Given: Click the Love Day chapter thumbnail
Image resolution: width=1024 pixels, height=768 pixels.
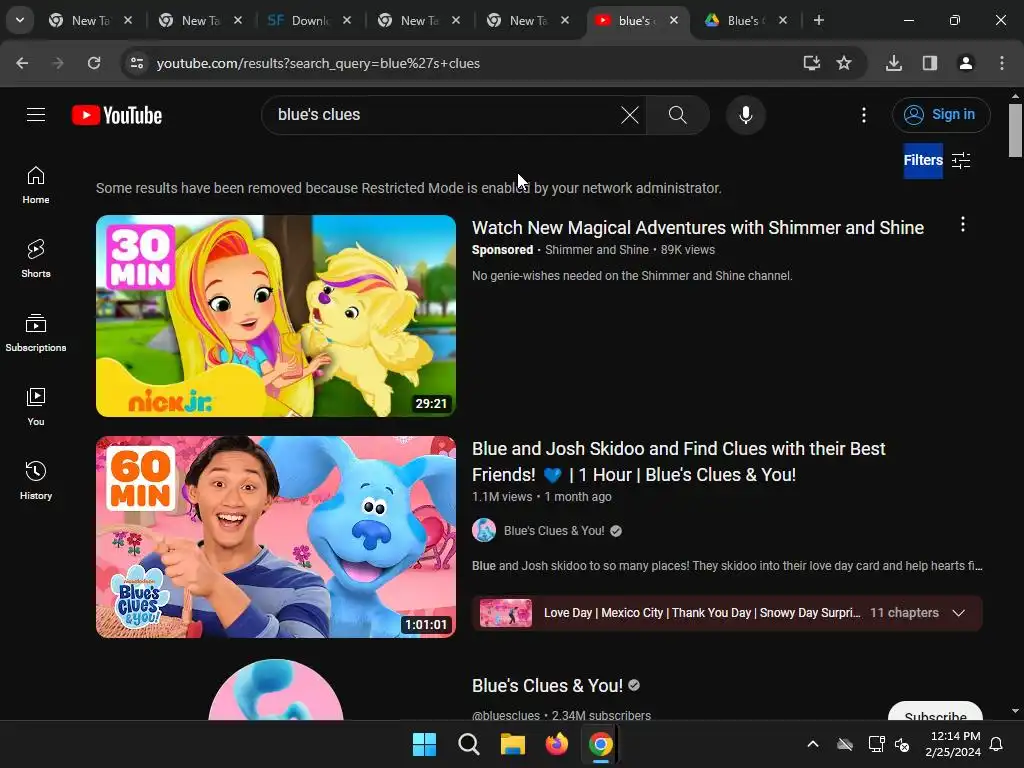Looking at the screenshot, I should point(505,613).
